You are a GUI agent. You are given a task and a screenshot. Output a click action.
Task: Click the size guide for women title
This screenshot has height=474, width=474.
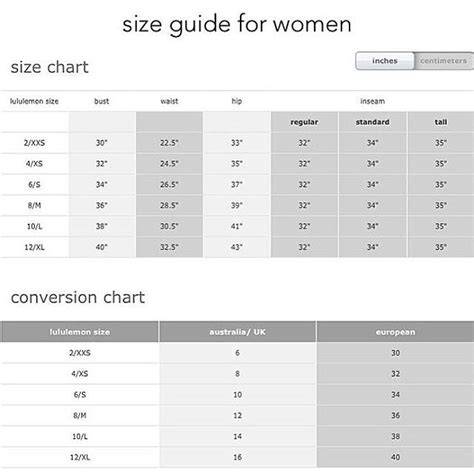pyautogui.click(x=237, y=25)
